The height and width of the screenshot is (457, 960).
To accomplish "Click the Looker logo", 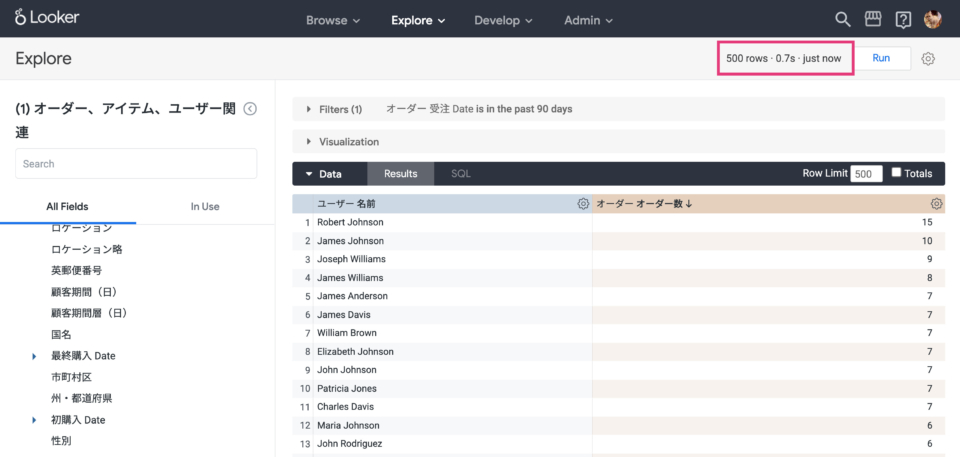I will [47, 18].
